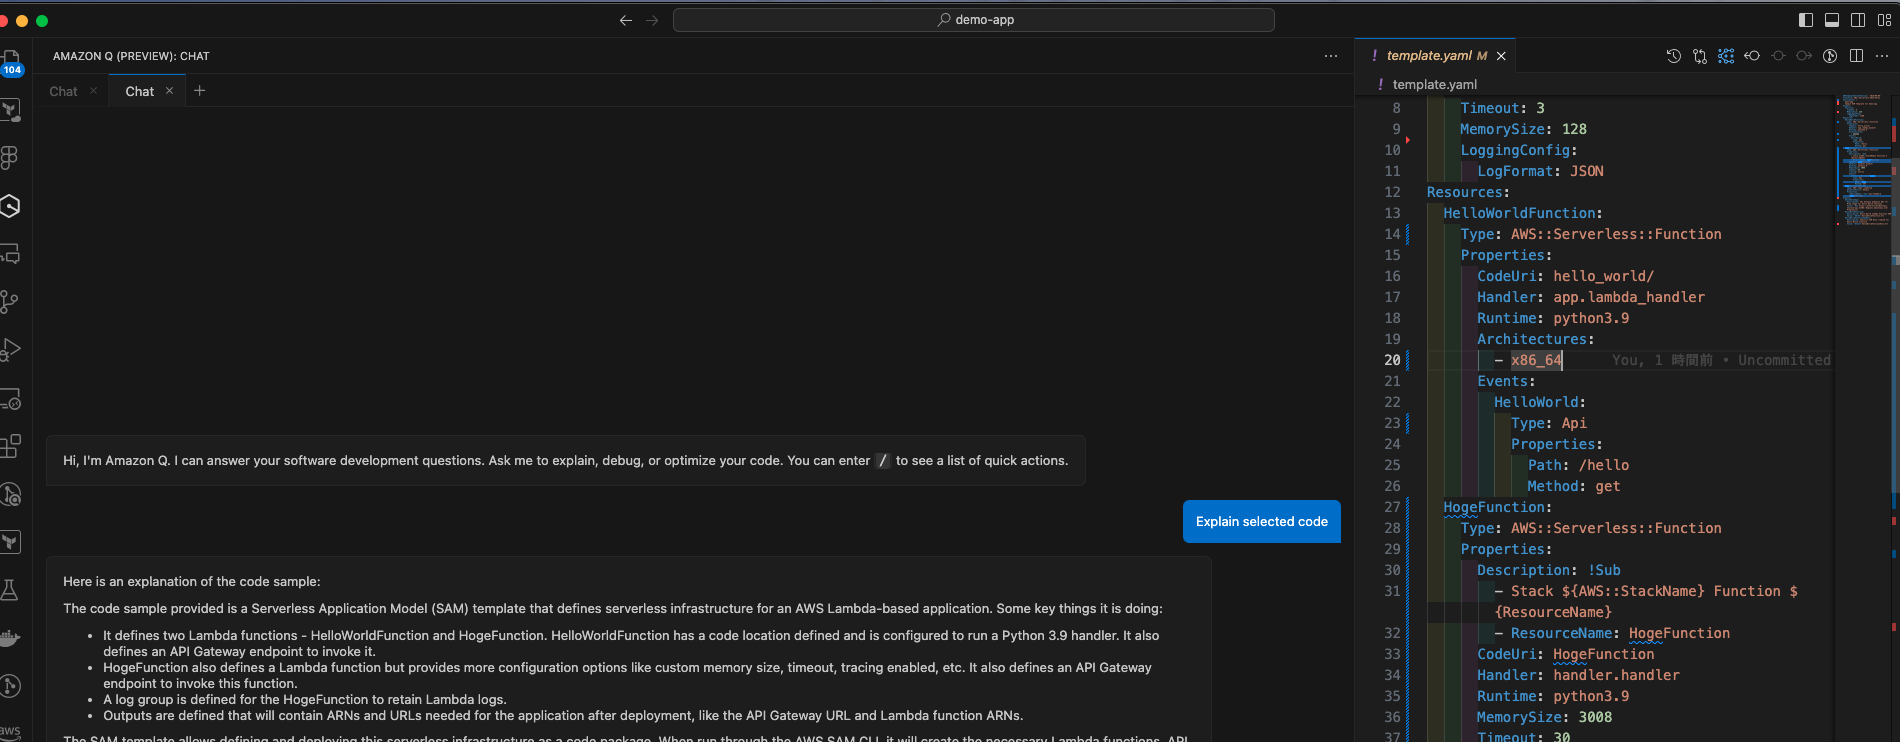Viewport: 1900px width, 742px height.
Task: Click 'Handler: app.lambda_handler' on line 17
Action: (1591, 297)
